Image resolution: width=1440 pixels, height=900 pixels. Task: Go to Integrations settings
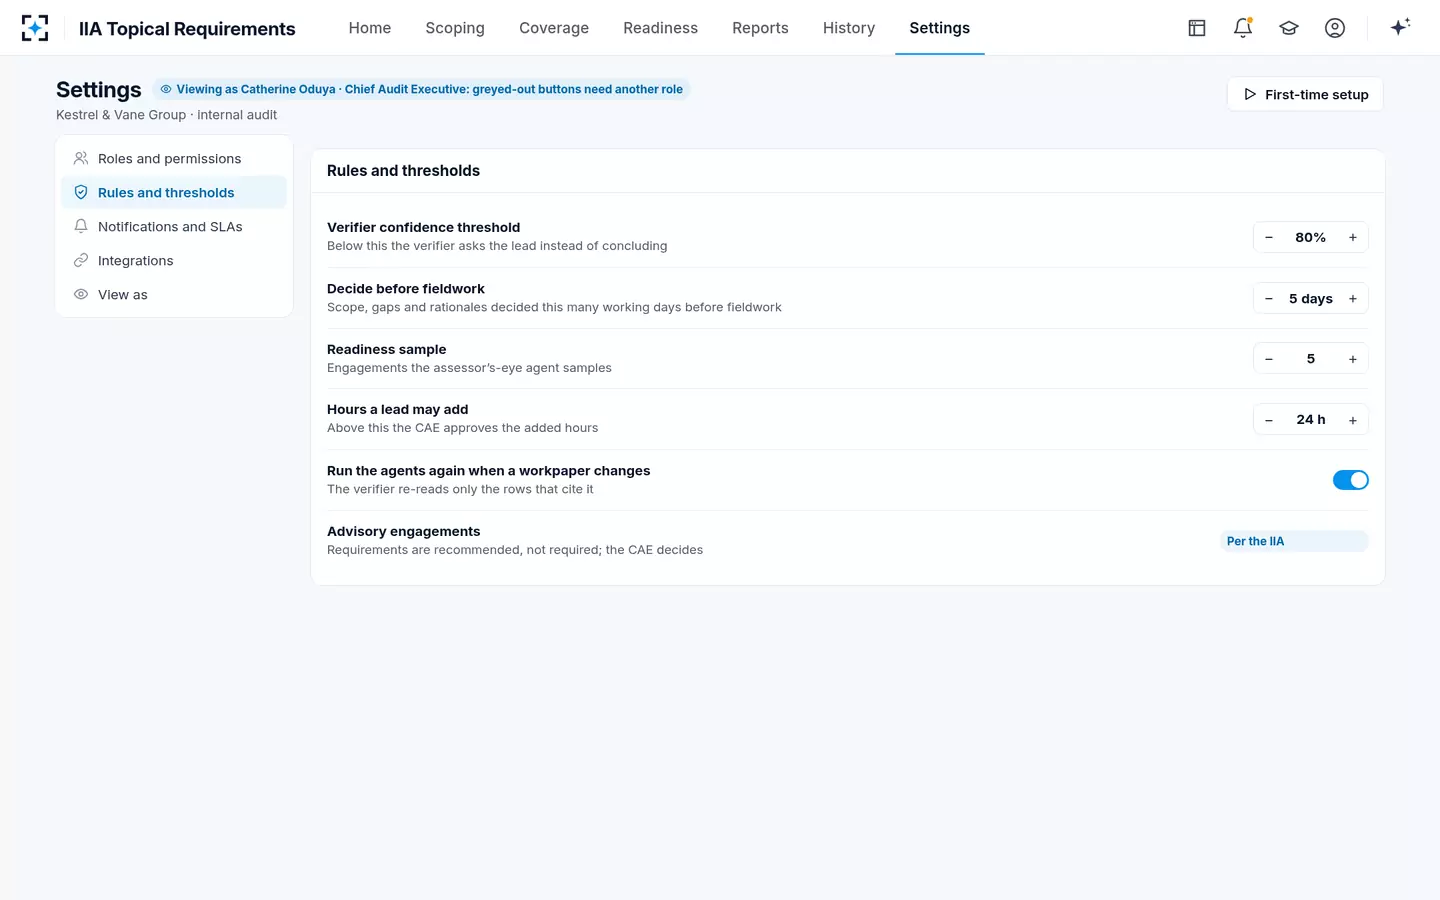tap(174, 261)
